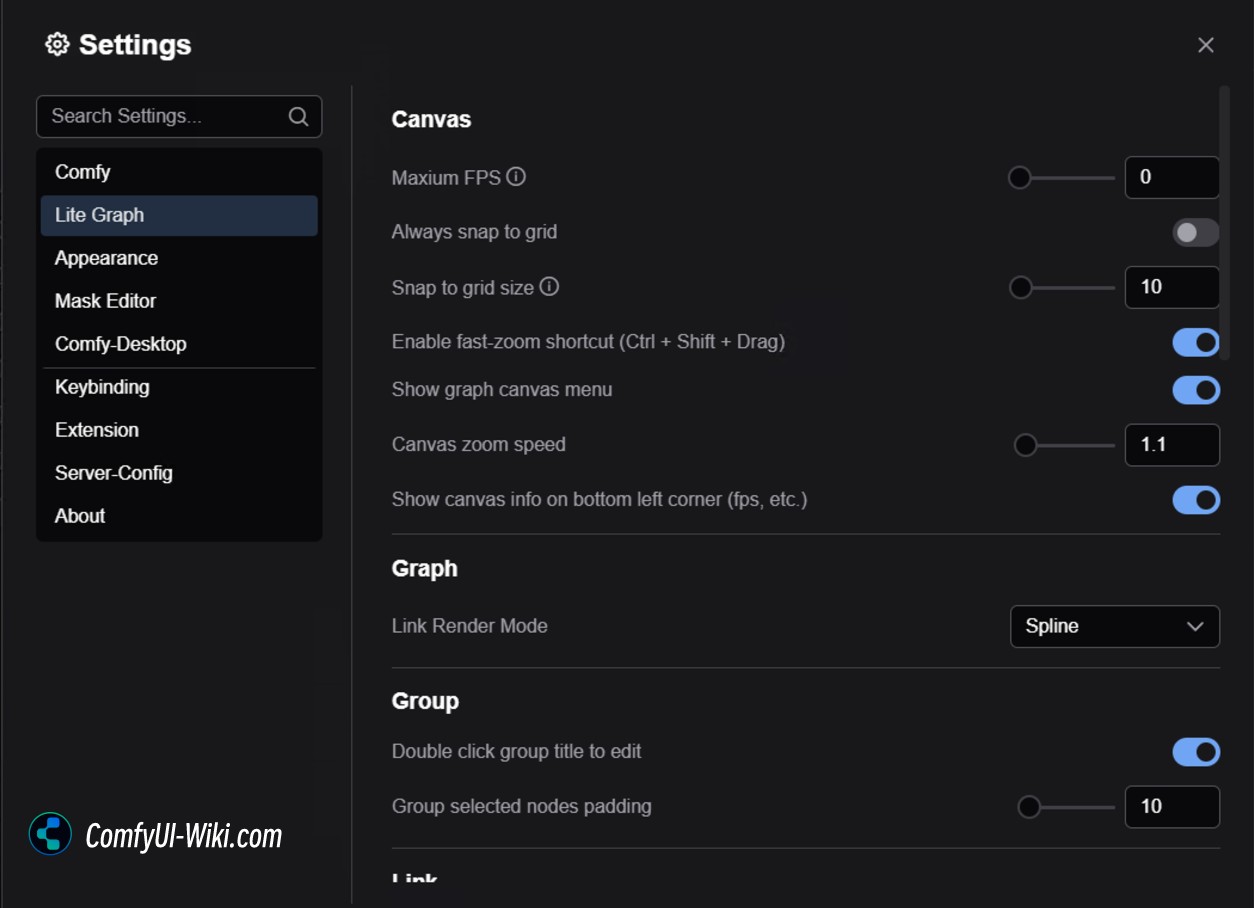Click the Maxium FPS slider handle
This screenshot has width=1254, height=908.
click(x=1019, y=178)
